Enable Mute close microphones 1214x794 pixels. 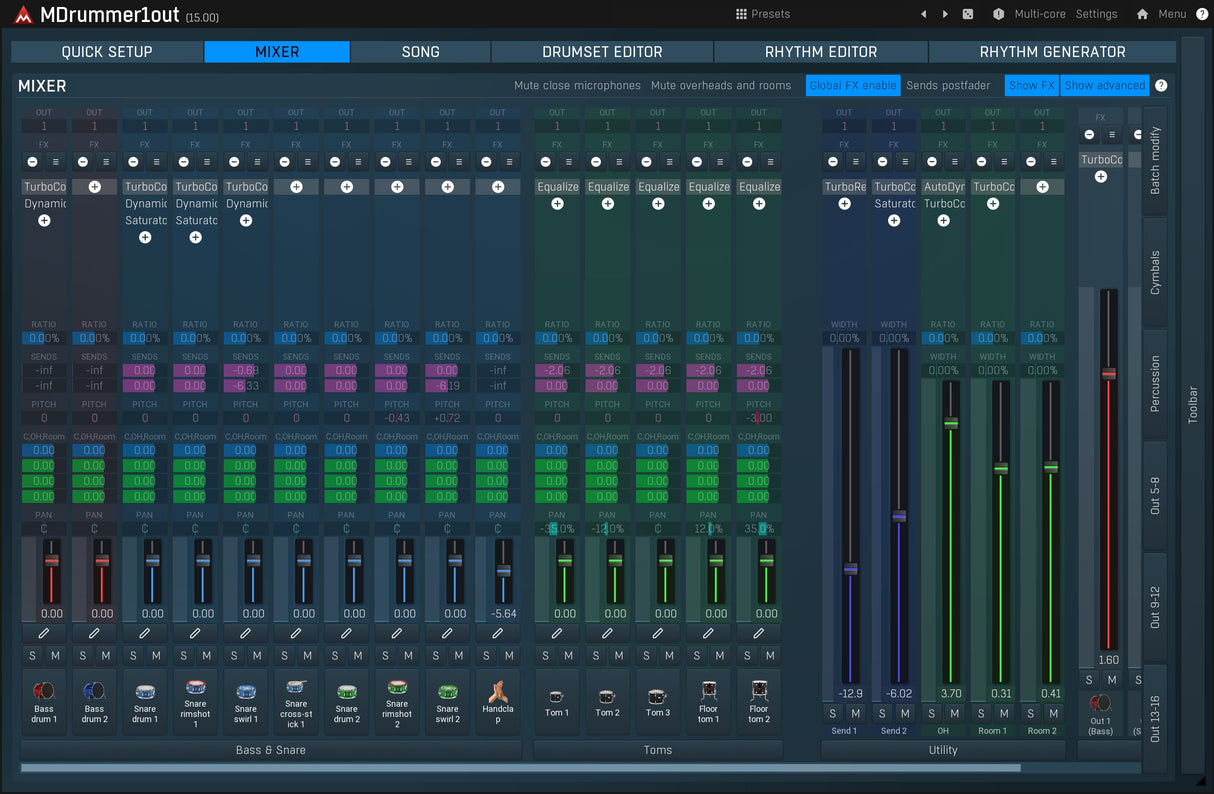(x=577, y=86)
